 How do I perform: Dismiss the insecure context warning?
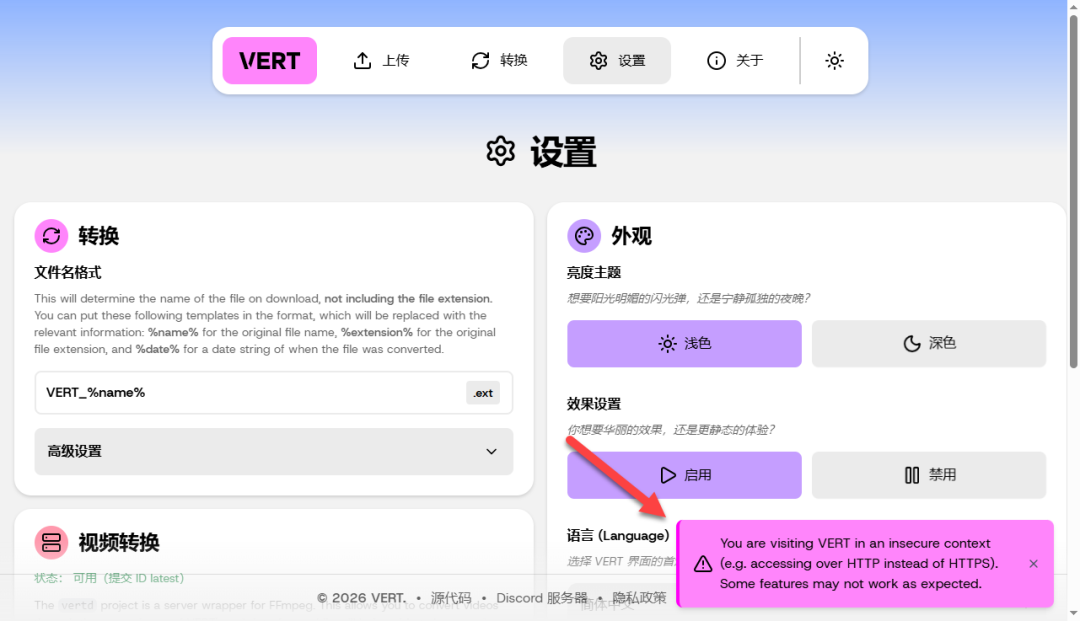tap(1033, 564)
